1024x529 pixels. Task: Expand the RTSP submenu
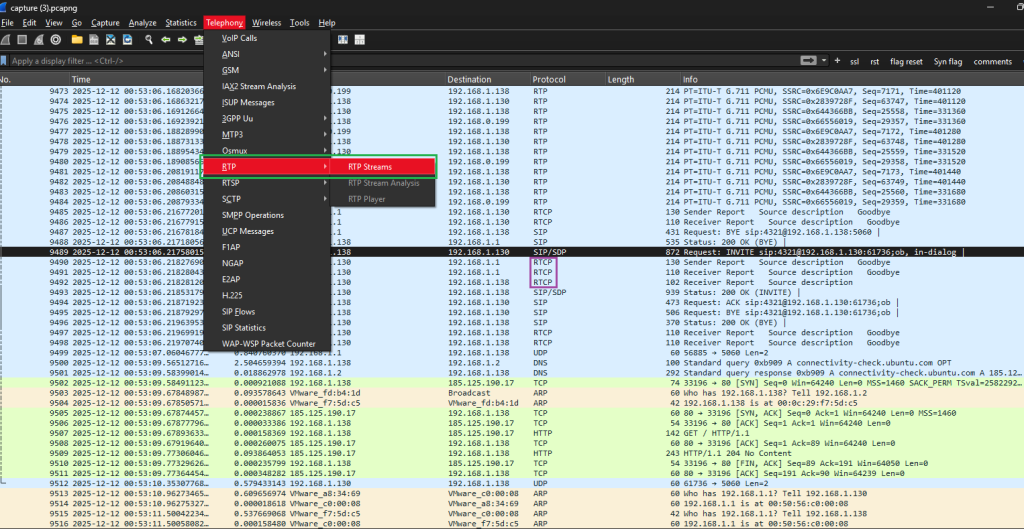[x=266, y=184]
